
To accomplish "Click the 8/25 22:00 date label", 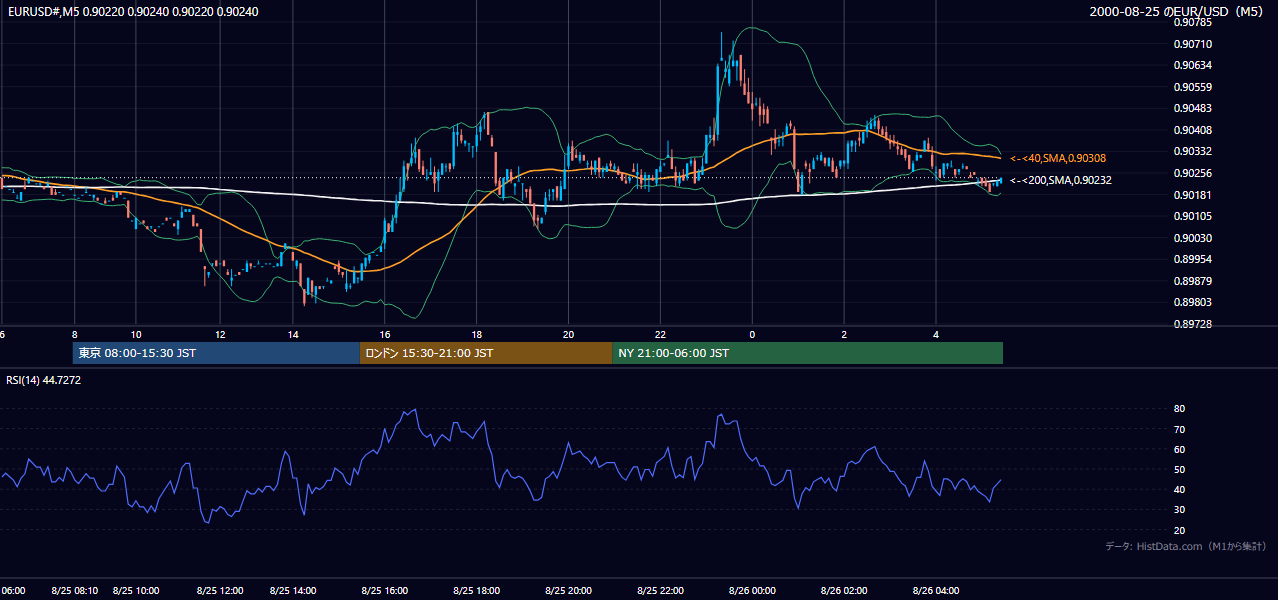I will 660,591.
